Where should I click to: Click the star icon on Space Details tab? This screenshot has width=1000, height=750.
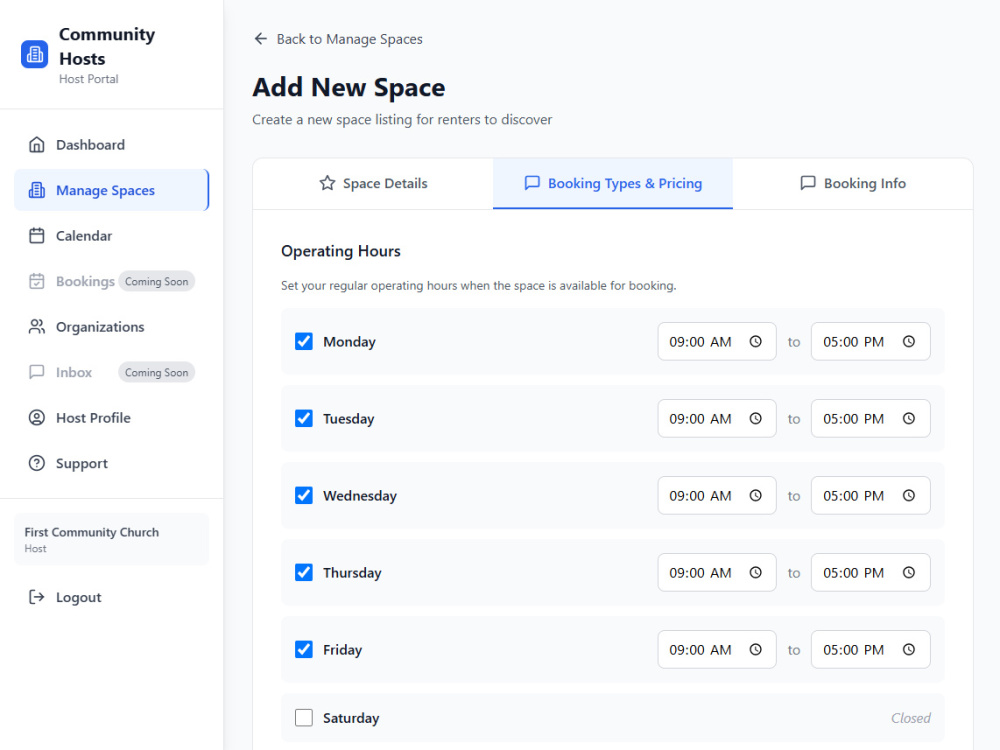tap(327, 183)
